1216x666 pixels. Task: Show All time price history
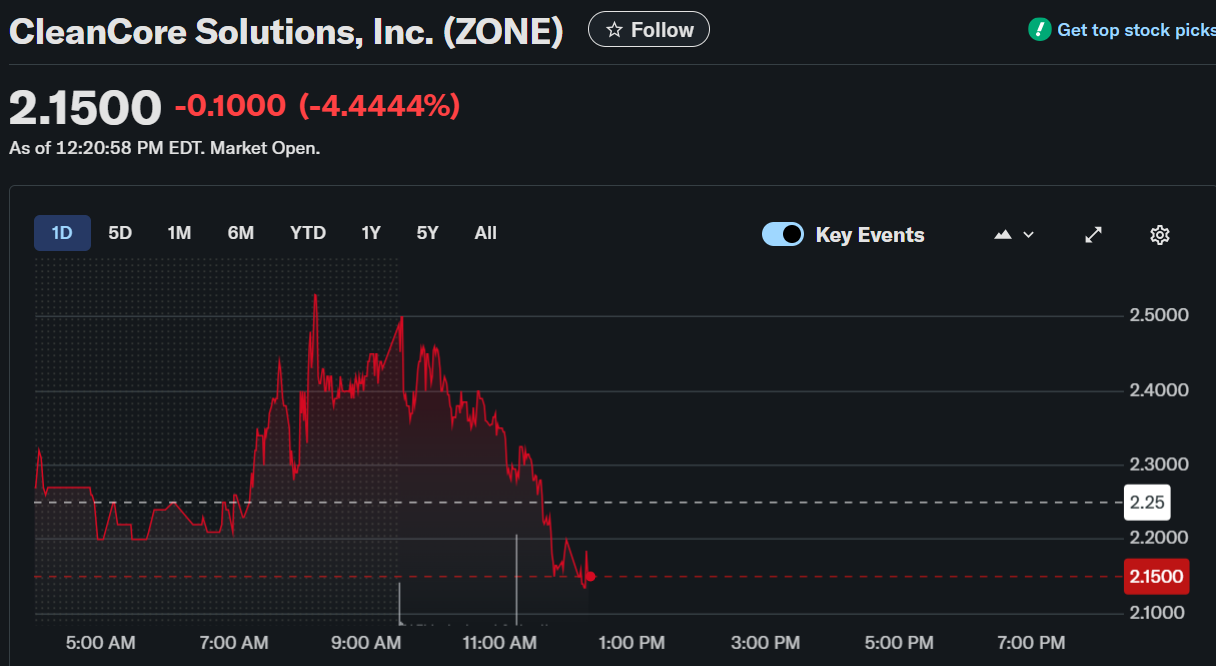click(485, 233)
